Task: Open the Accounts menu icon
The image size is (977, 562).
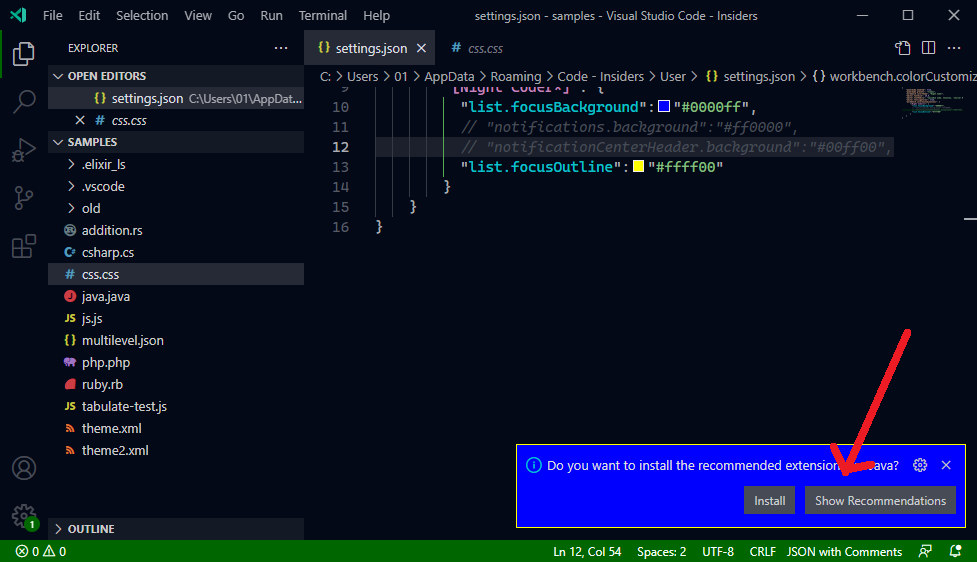Action: click(x=24, y=468)
